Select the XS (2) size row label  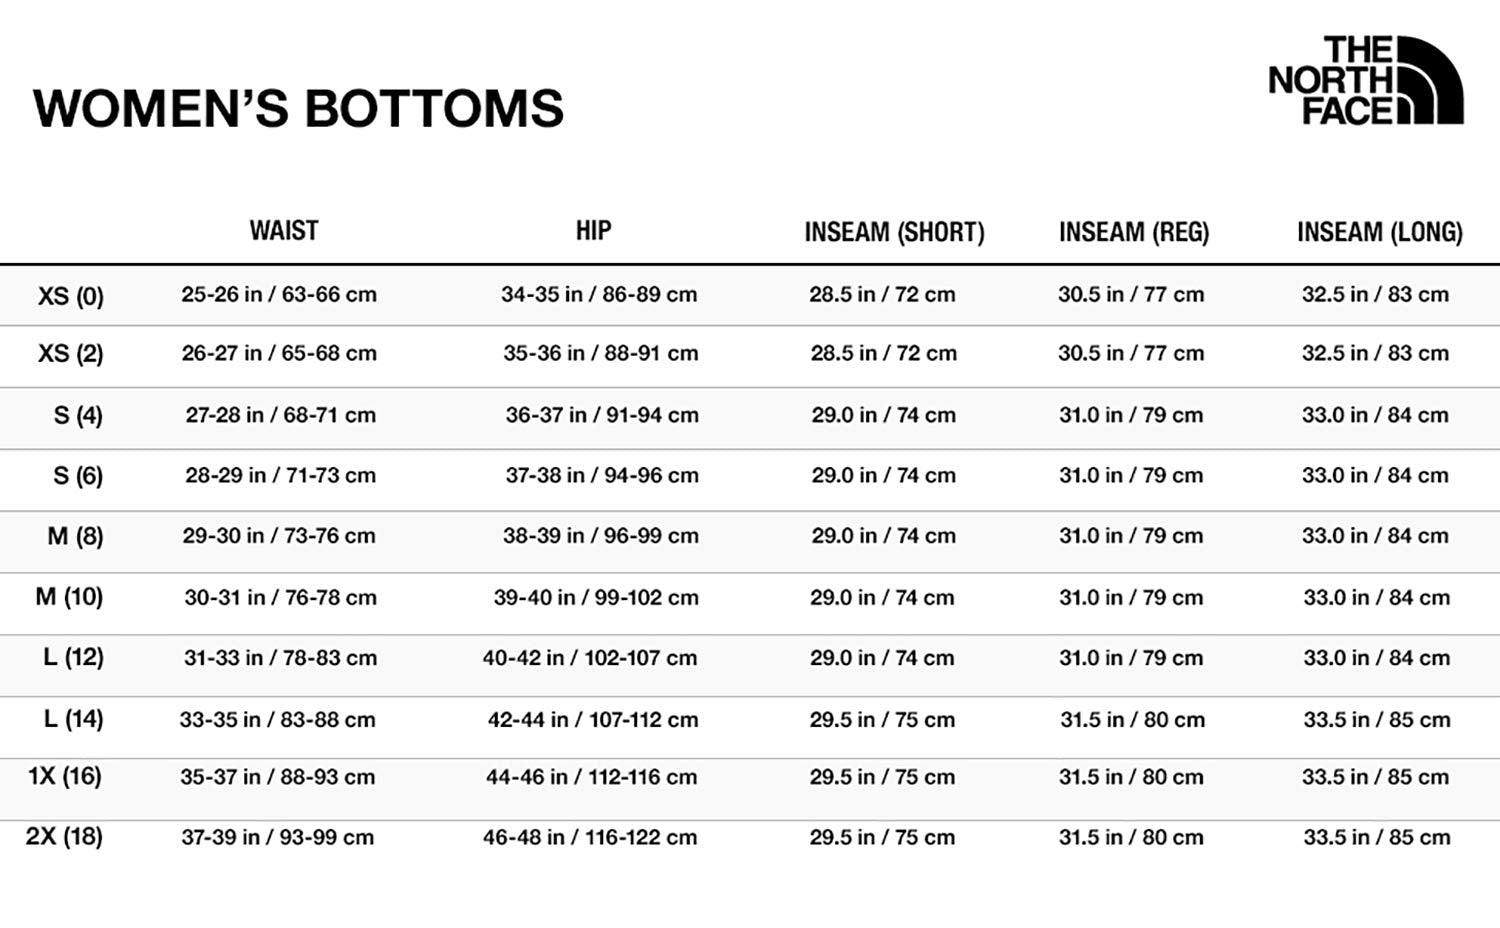point(71,354)
